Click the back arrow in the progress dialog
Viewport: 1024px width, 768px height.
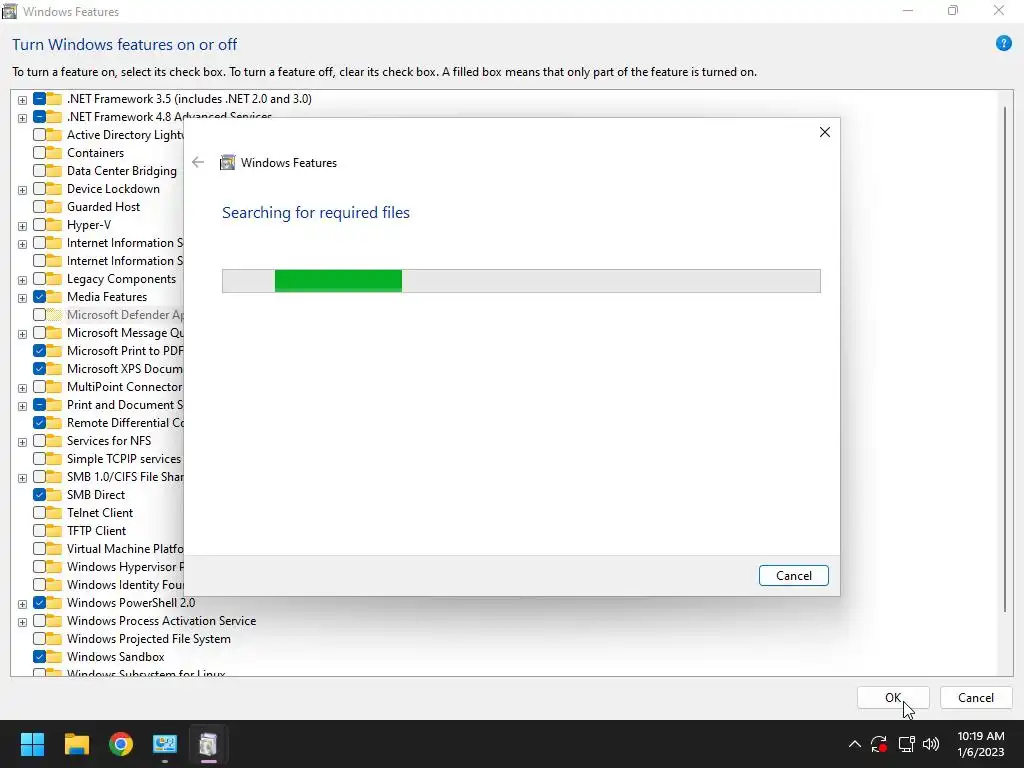tap(198, 163)
